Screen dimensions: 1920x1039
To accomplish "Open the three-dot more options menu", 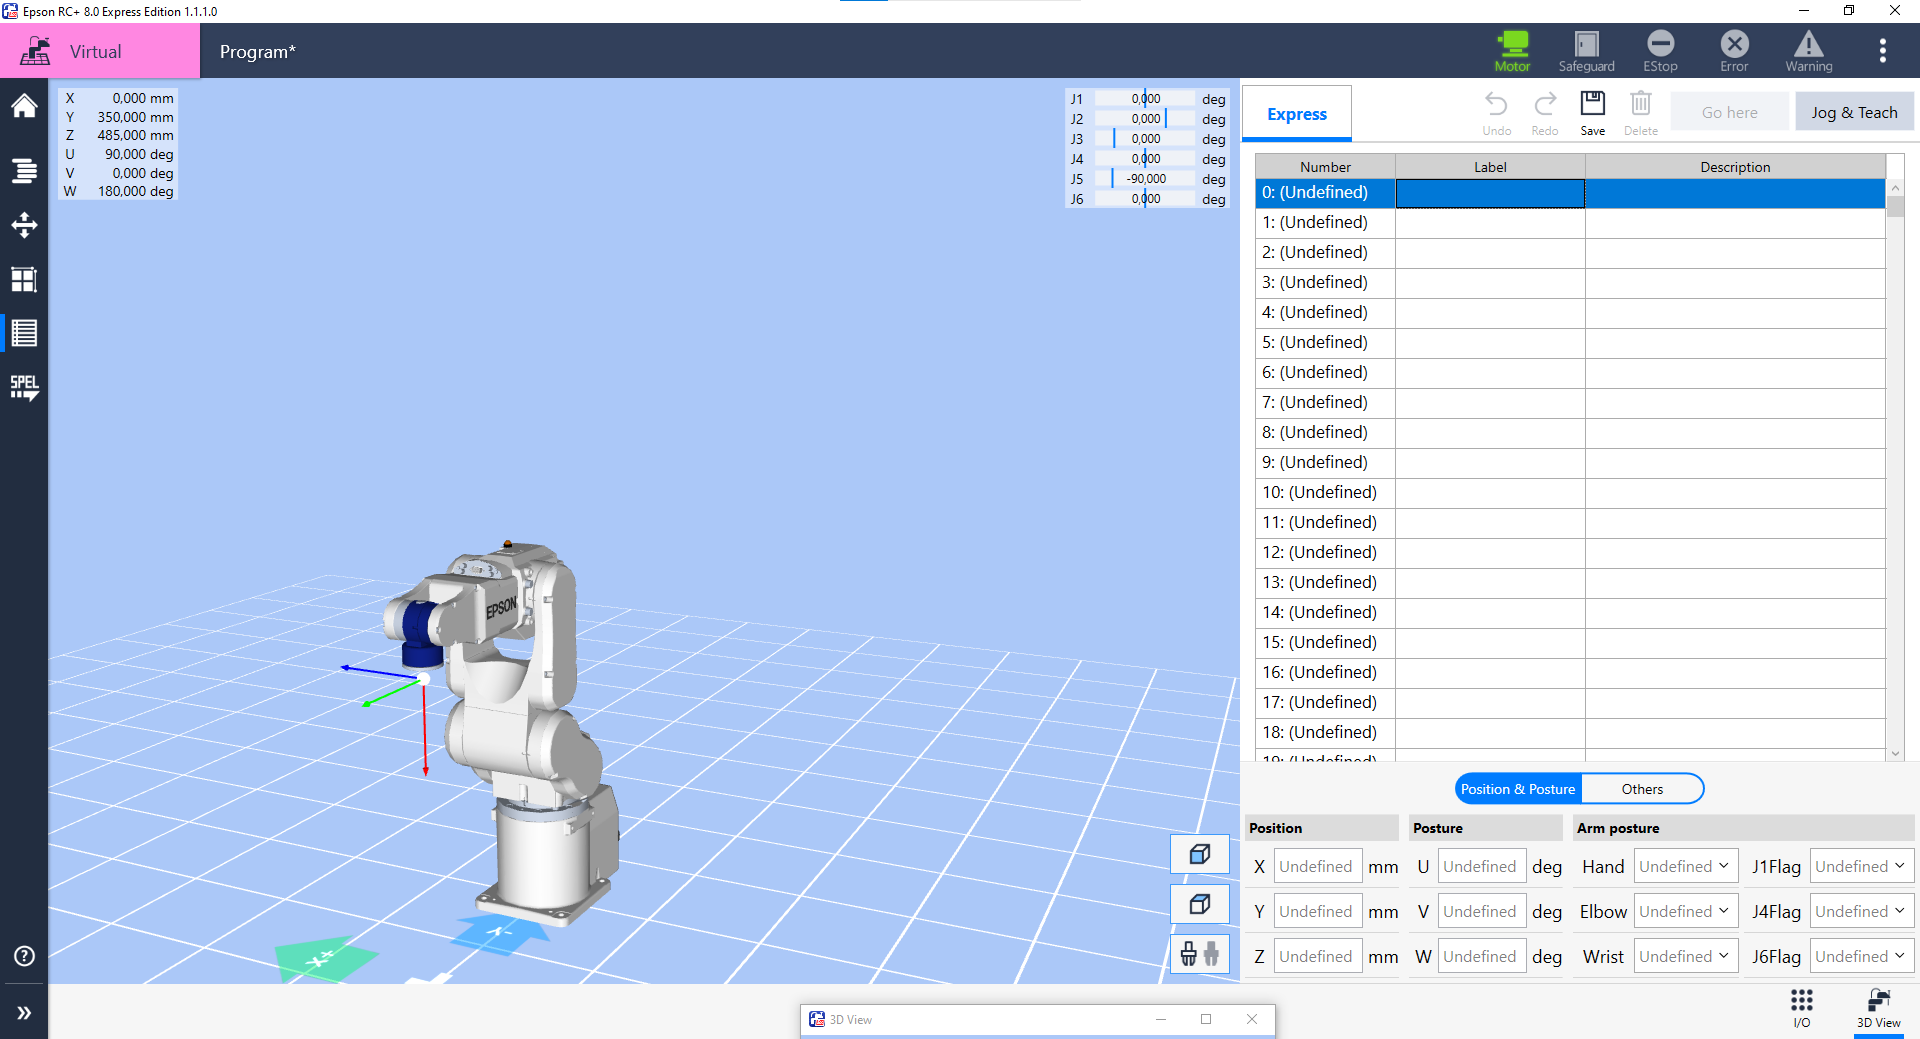I will click(1882, 51).
